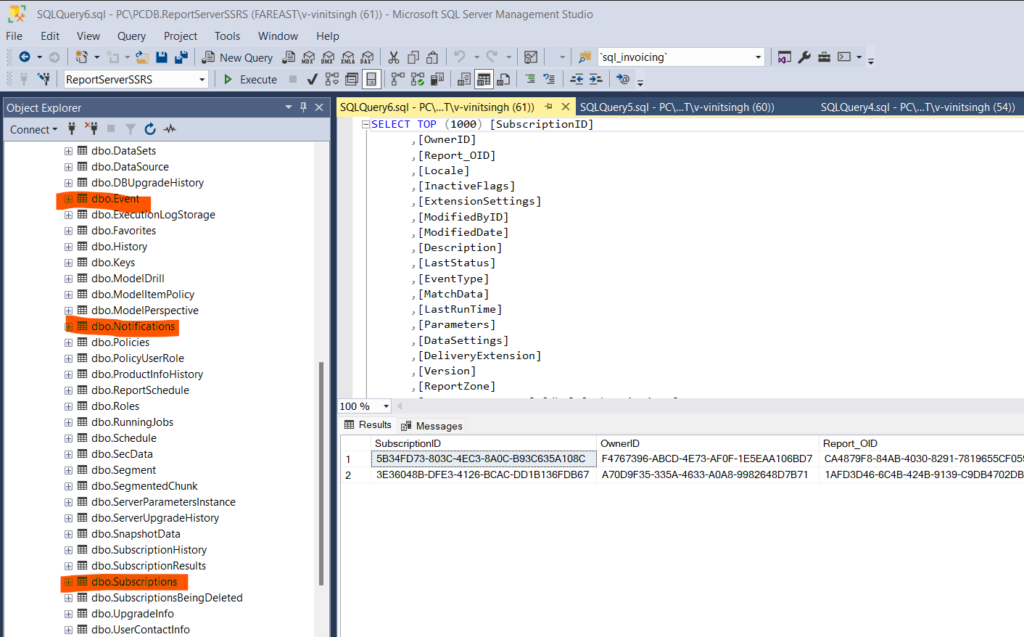This screenshot has height=637, width=1024.
Task: Switch output to Results to File
Action: point(503,80)
